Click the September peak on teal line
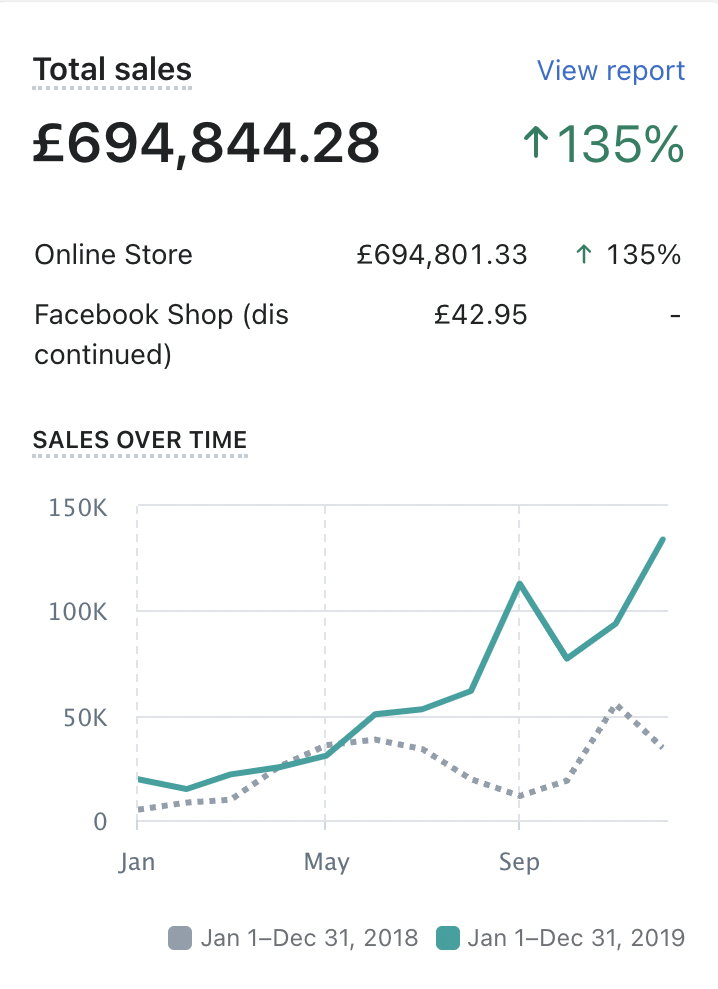Viewport: 718px width, 989px height. [x=519, y=583]
